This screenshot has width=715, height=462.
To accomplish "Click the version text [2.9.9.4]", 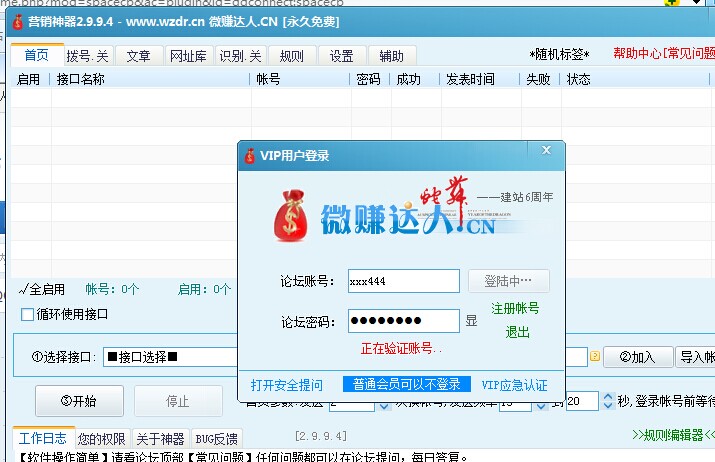I will point(321,436).
